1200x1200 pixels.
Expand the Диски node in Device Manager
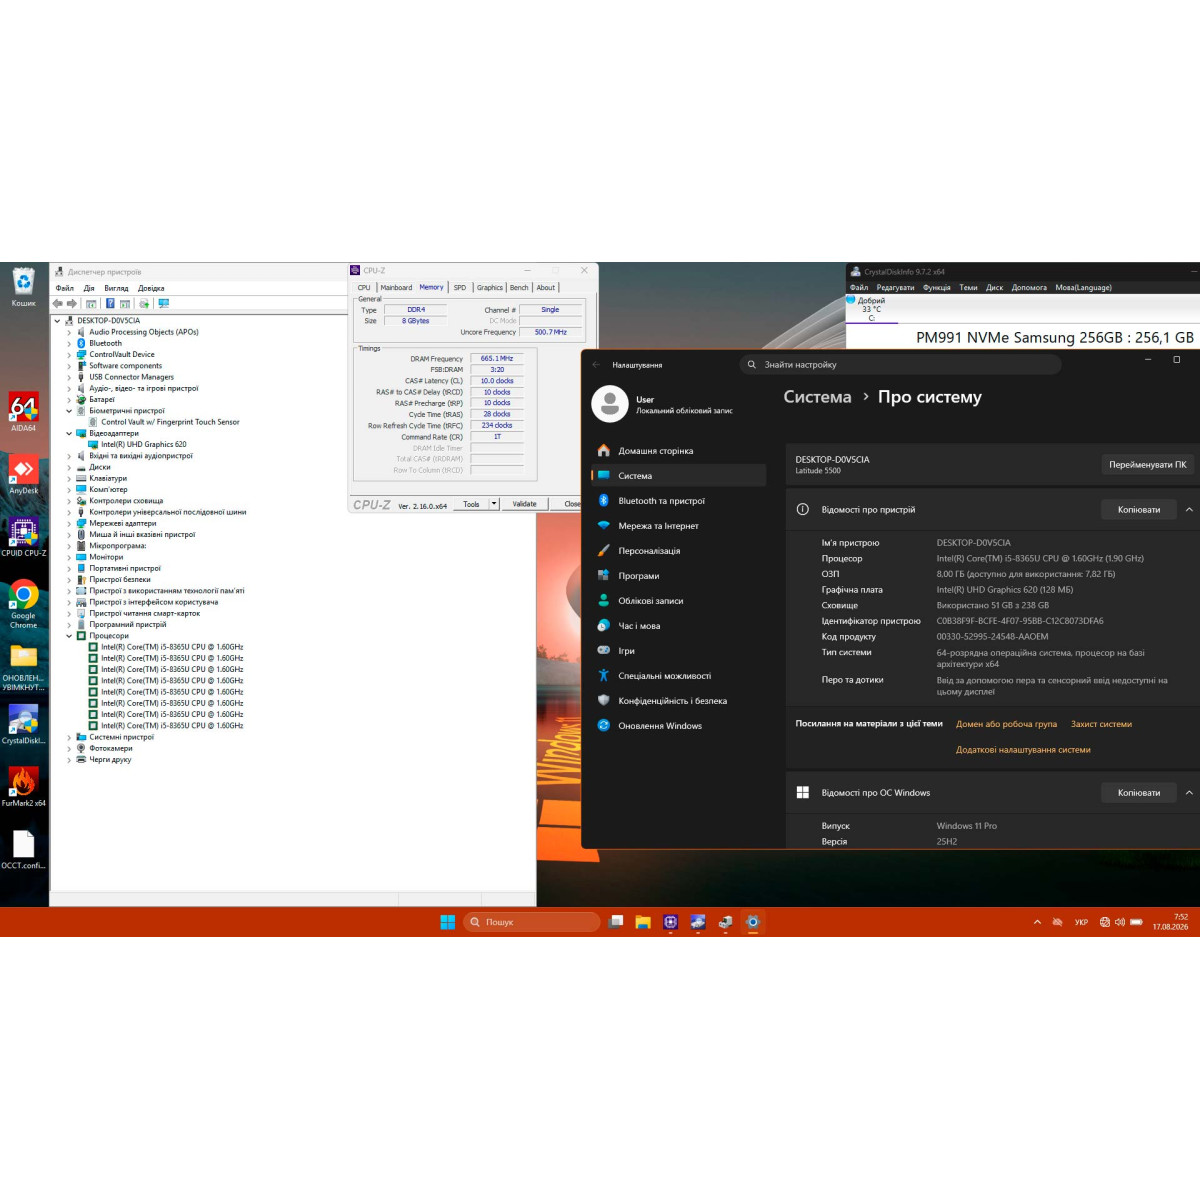[x=69, y=467]
